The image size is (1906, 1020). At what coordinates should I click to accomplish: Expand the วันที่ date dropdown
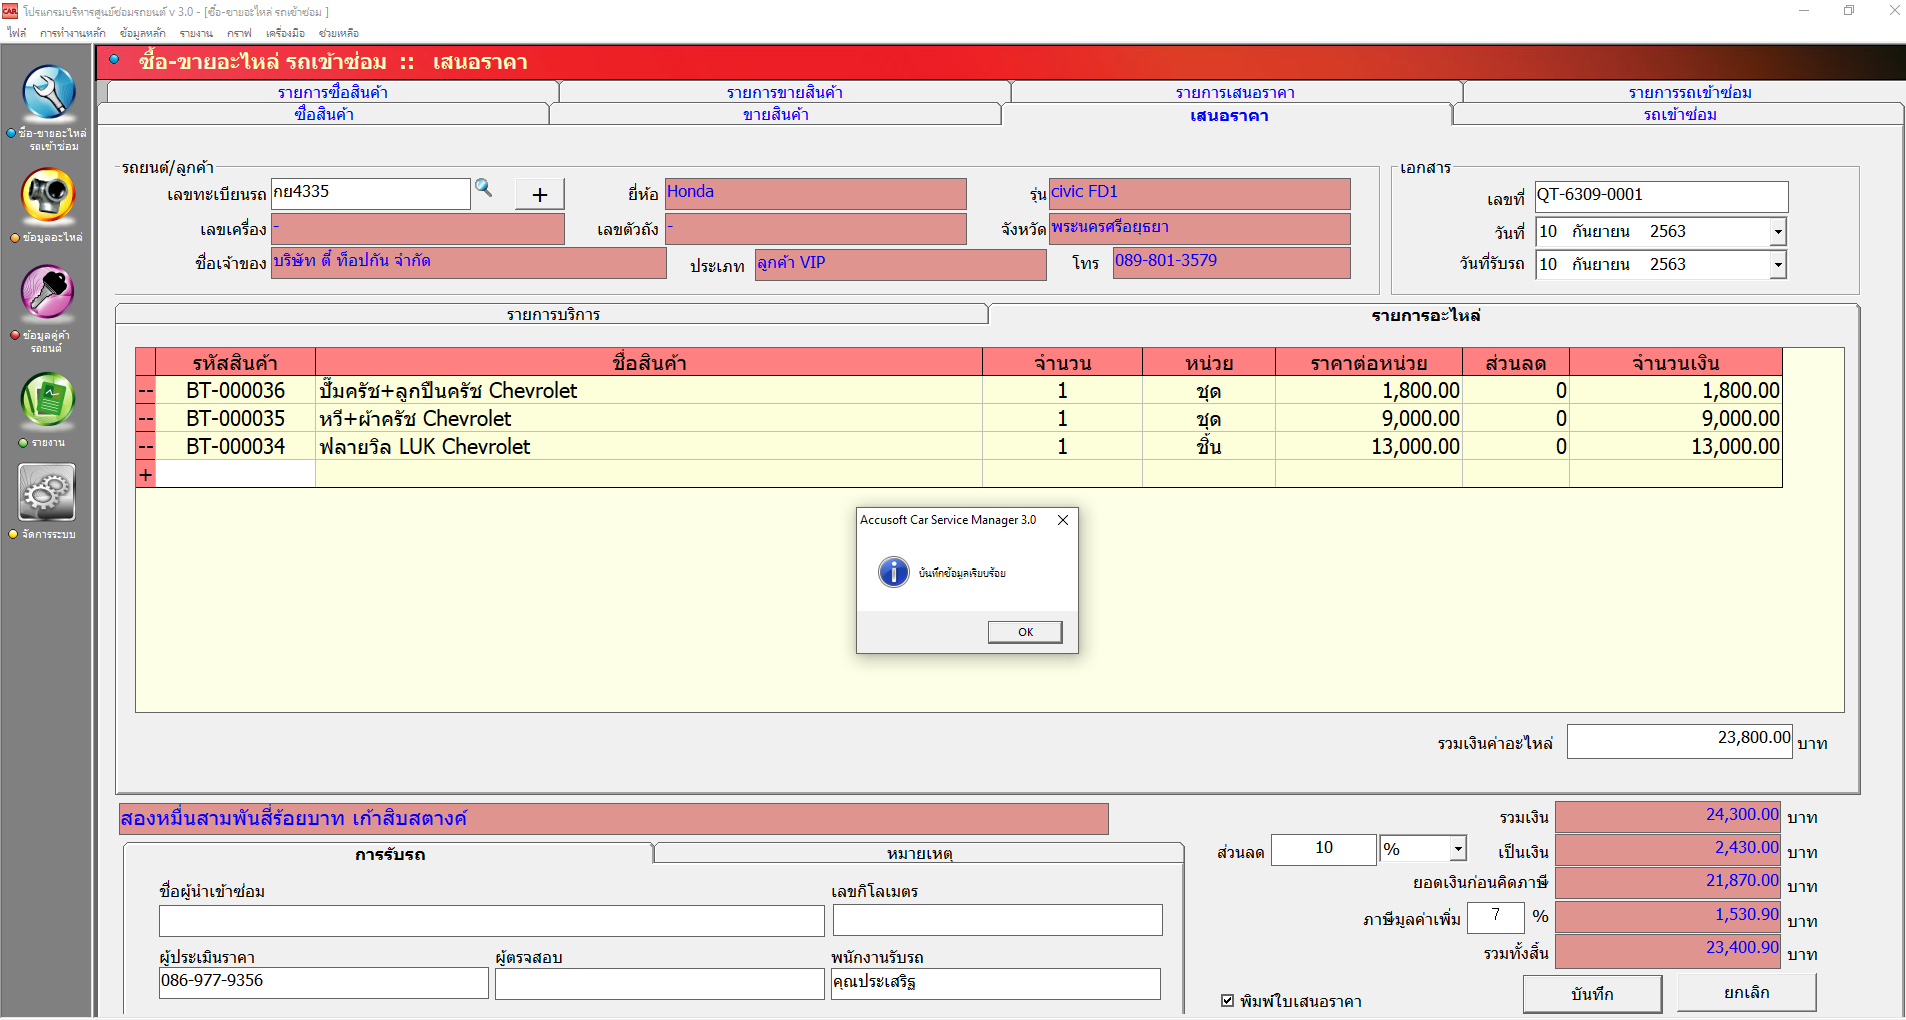pyautogui.click(x=1777, y=232)
